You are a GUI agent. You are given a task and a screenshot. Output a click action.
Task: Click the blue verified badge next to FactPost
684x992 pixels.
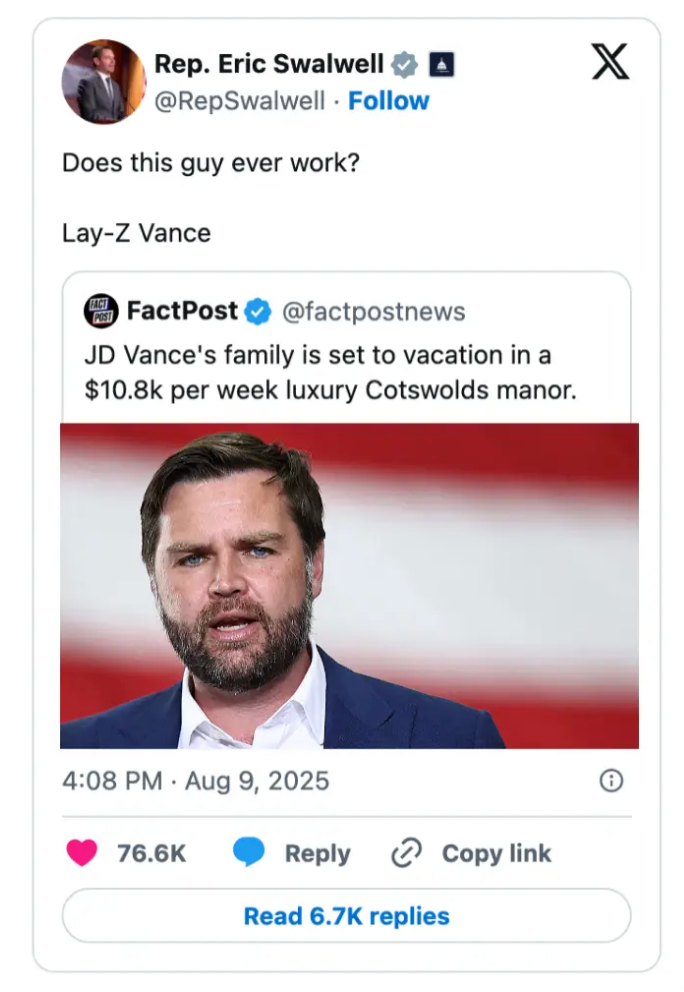coord(257,311)
